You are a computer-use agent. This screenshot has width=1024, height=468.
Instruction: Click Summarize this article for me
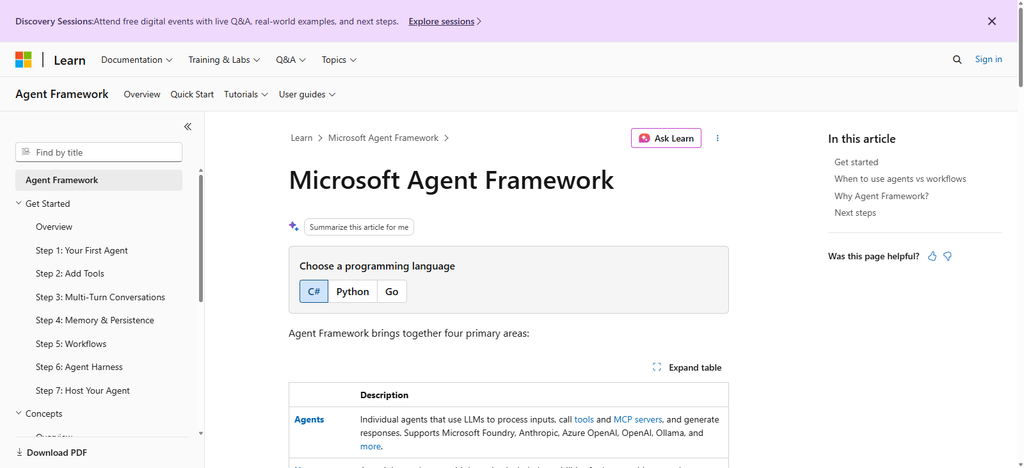(x=359, y=227)
